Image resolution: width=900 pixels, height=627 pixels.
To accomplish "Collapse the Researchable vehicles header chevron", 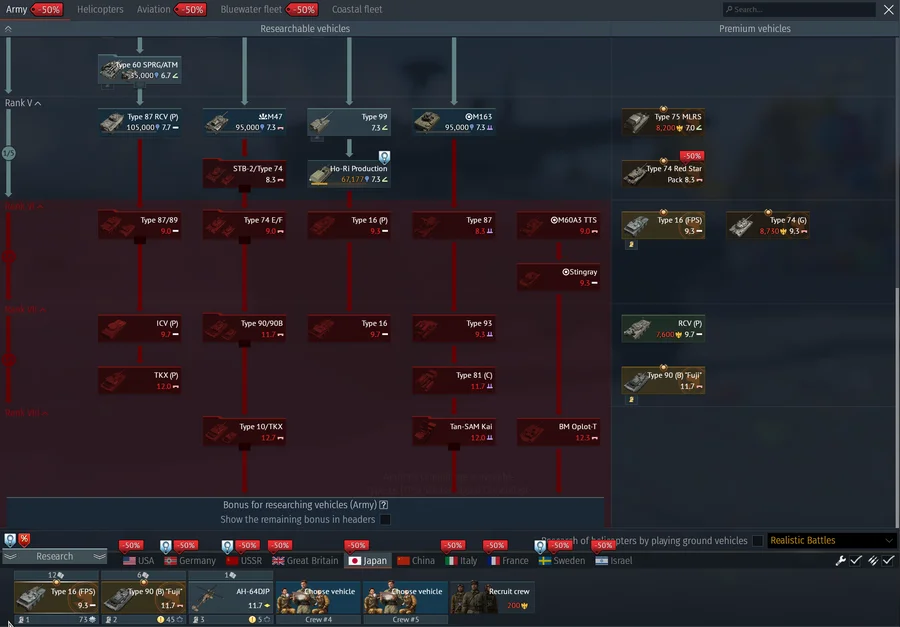I will [x=9, y=29].
